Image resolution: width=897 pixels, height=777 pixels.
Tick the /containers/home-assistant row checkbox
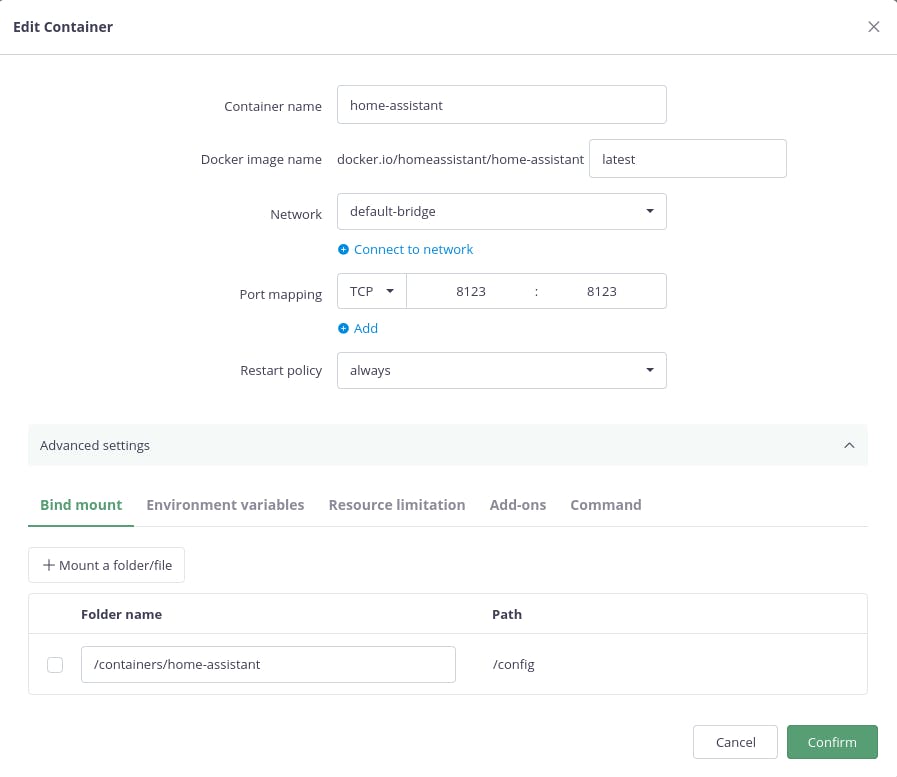pyautogui.click(x=55, y=665)
